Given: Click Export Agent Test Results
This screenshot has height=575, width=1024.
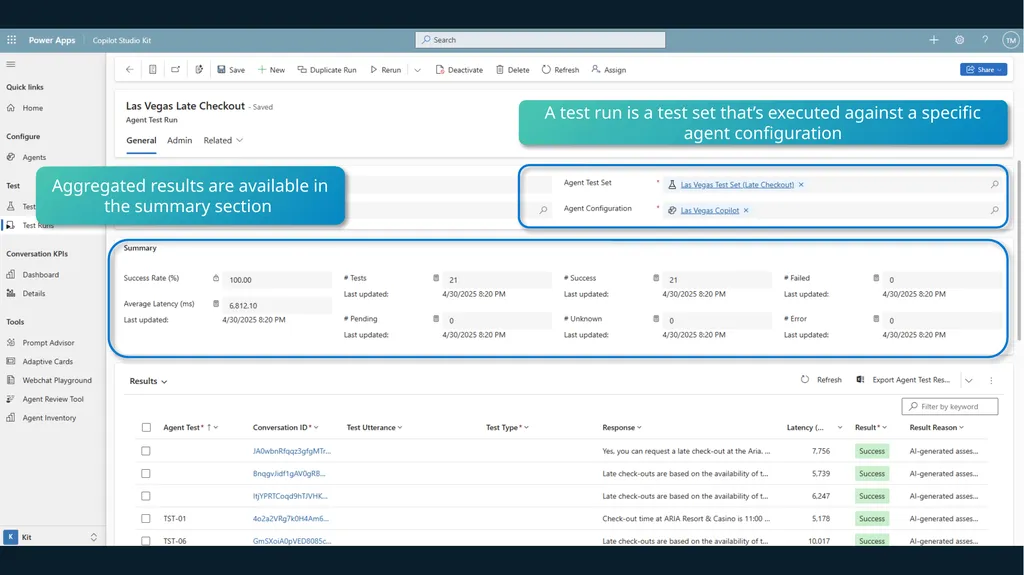Looking at the screenshot, I should 903,380.
